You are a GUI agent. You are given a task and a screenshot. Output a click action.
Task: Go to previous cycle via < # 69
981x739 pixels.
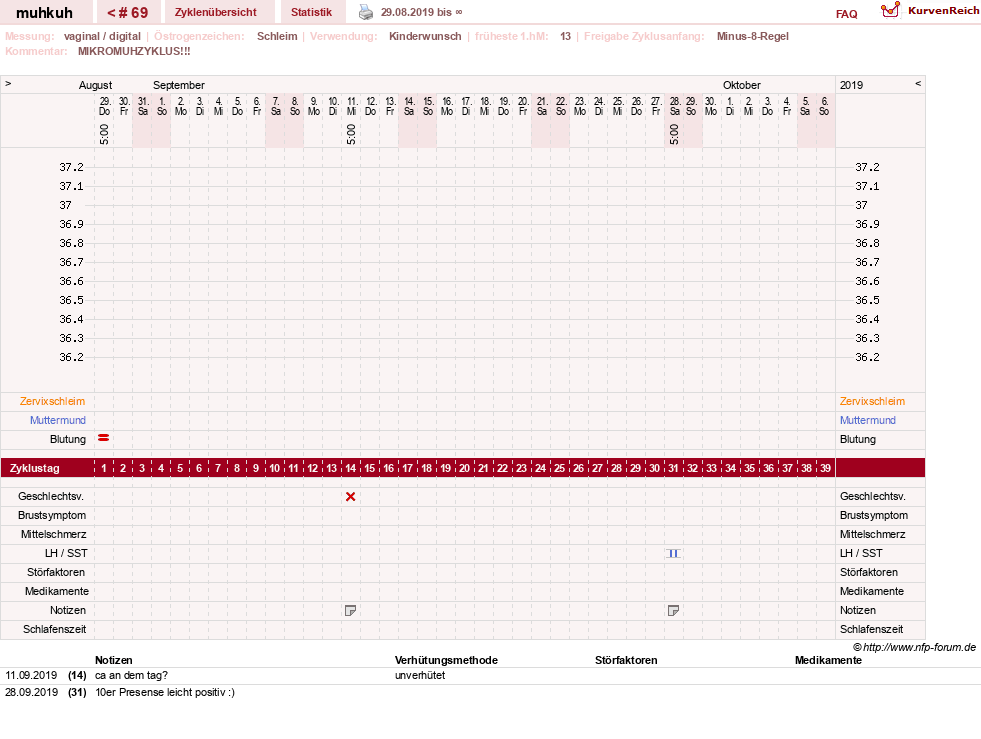[128, 13]
